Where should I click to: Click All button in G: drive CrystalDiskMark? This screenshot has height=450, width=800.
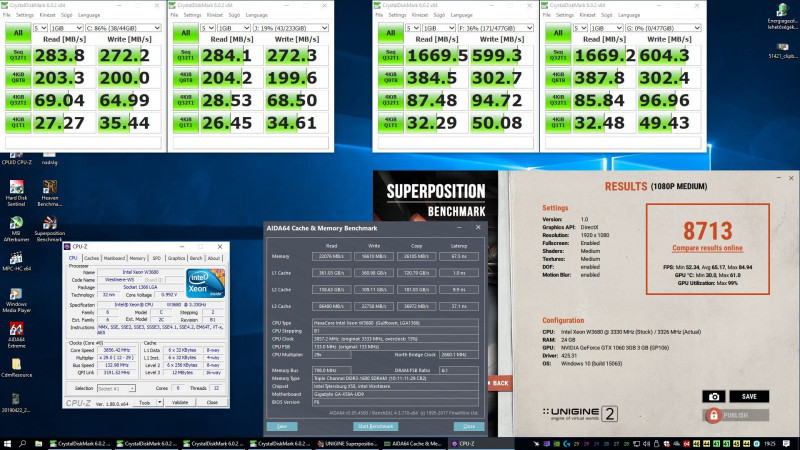tap(558, 33)
